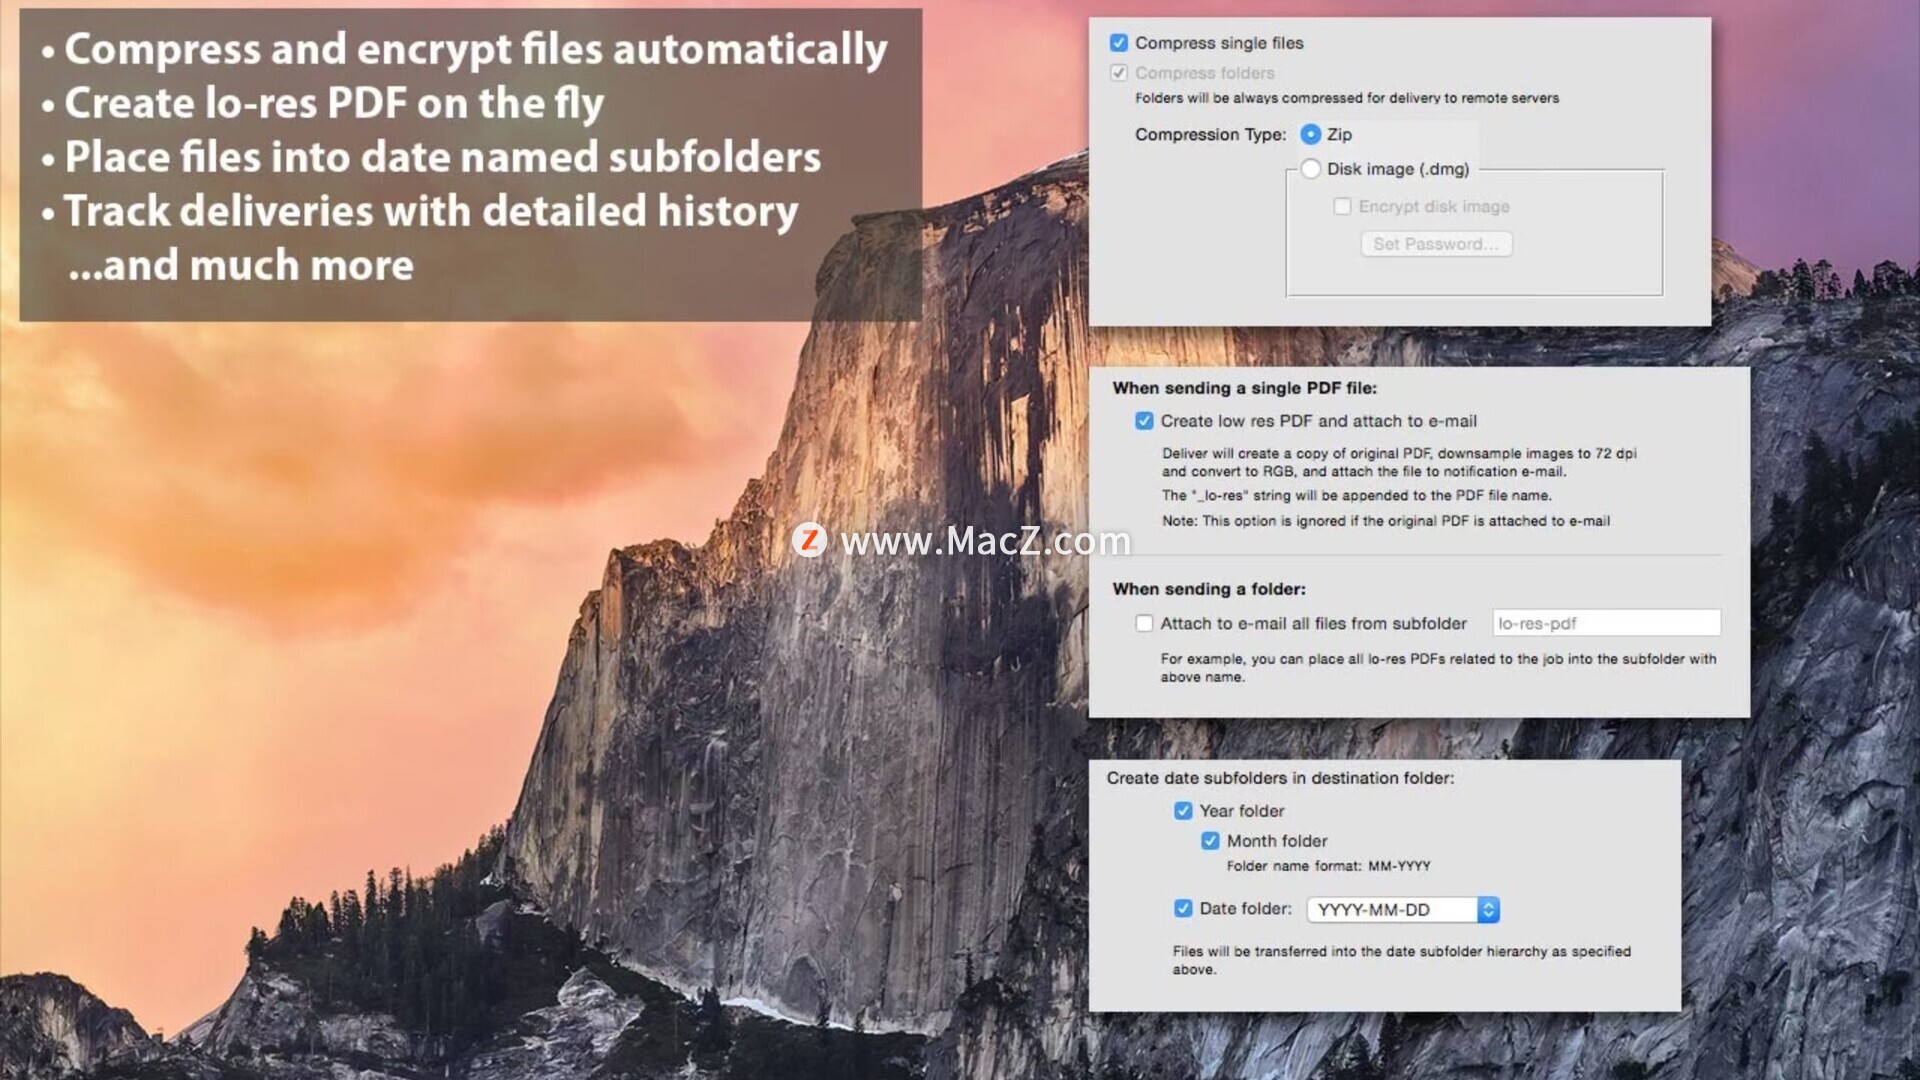Click the Track deliveries with detailed history text

coord(431,211)
